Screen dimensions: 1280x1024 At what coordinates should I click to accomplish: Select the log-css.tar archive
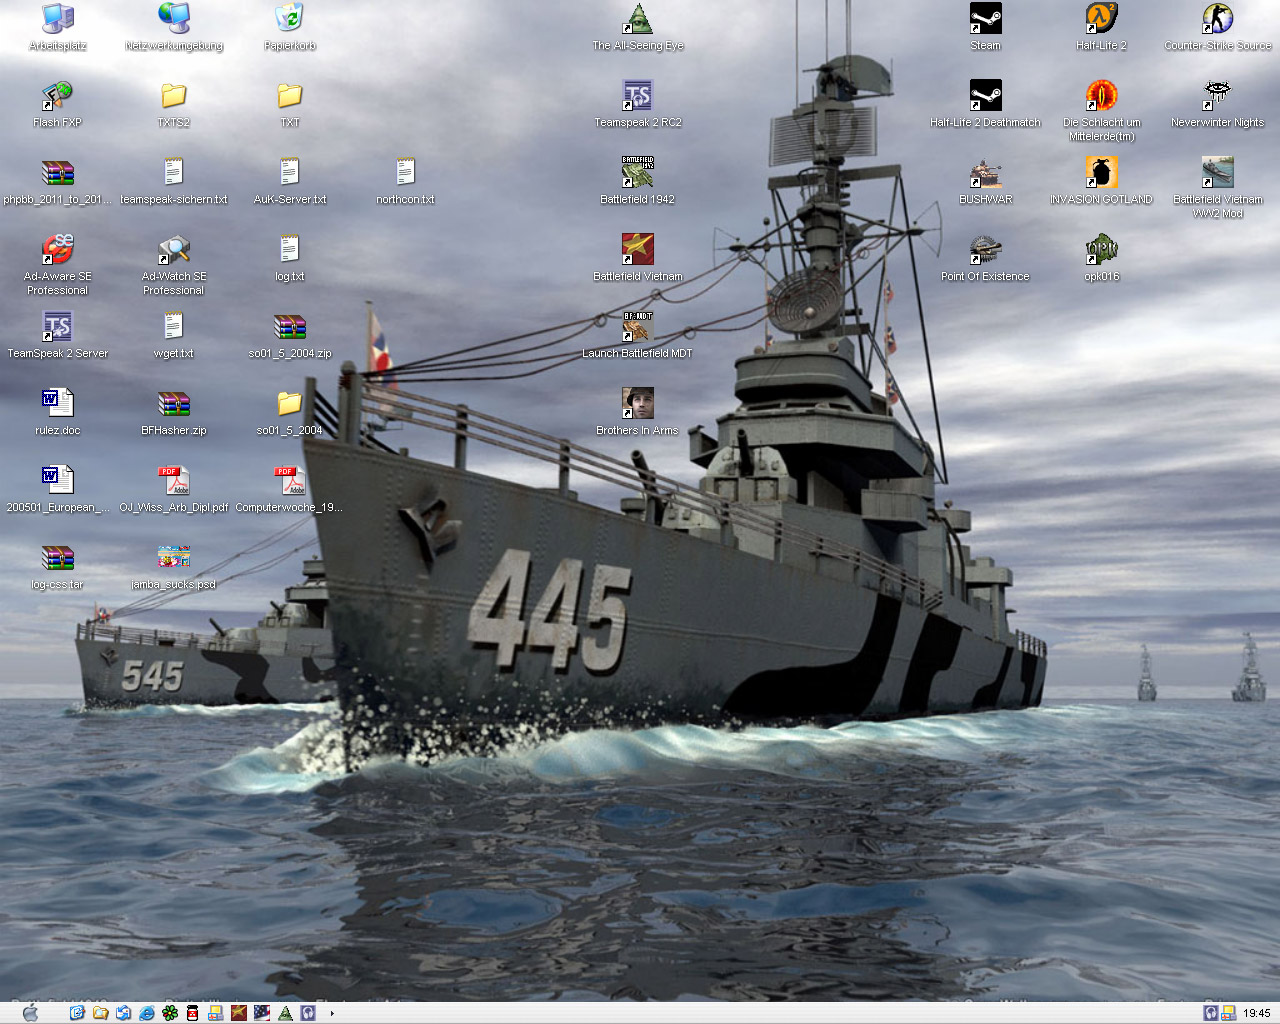58,566
